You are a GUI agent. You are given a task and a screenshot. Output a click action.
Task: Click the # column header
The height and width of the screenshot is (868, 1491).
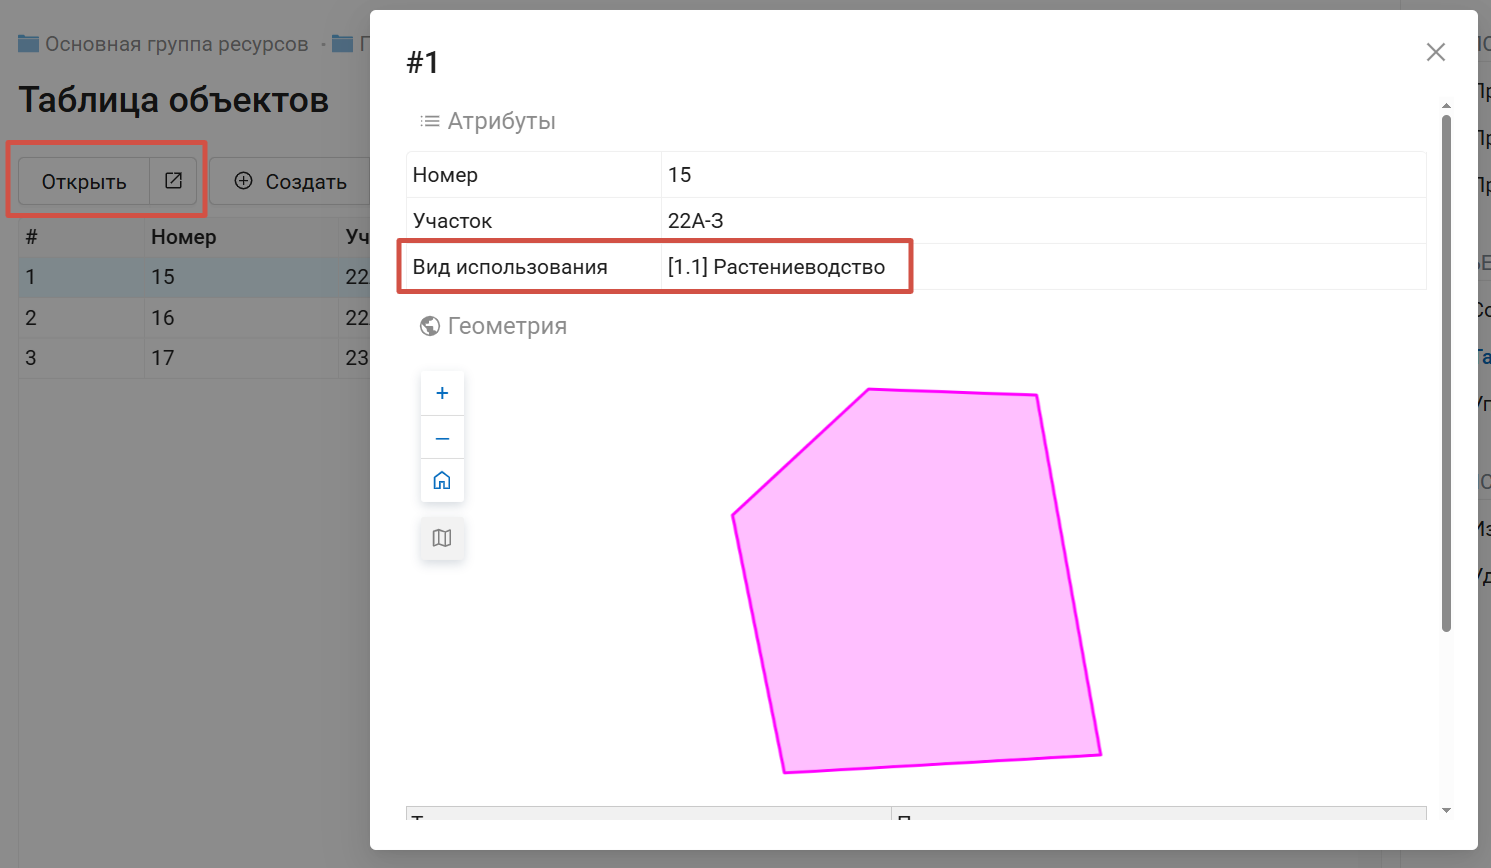tap(32, 237)
